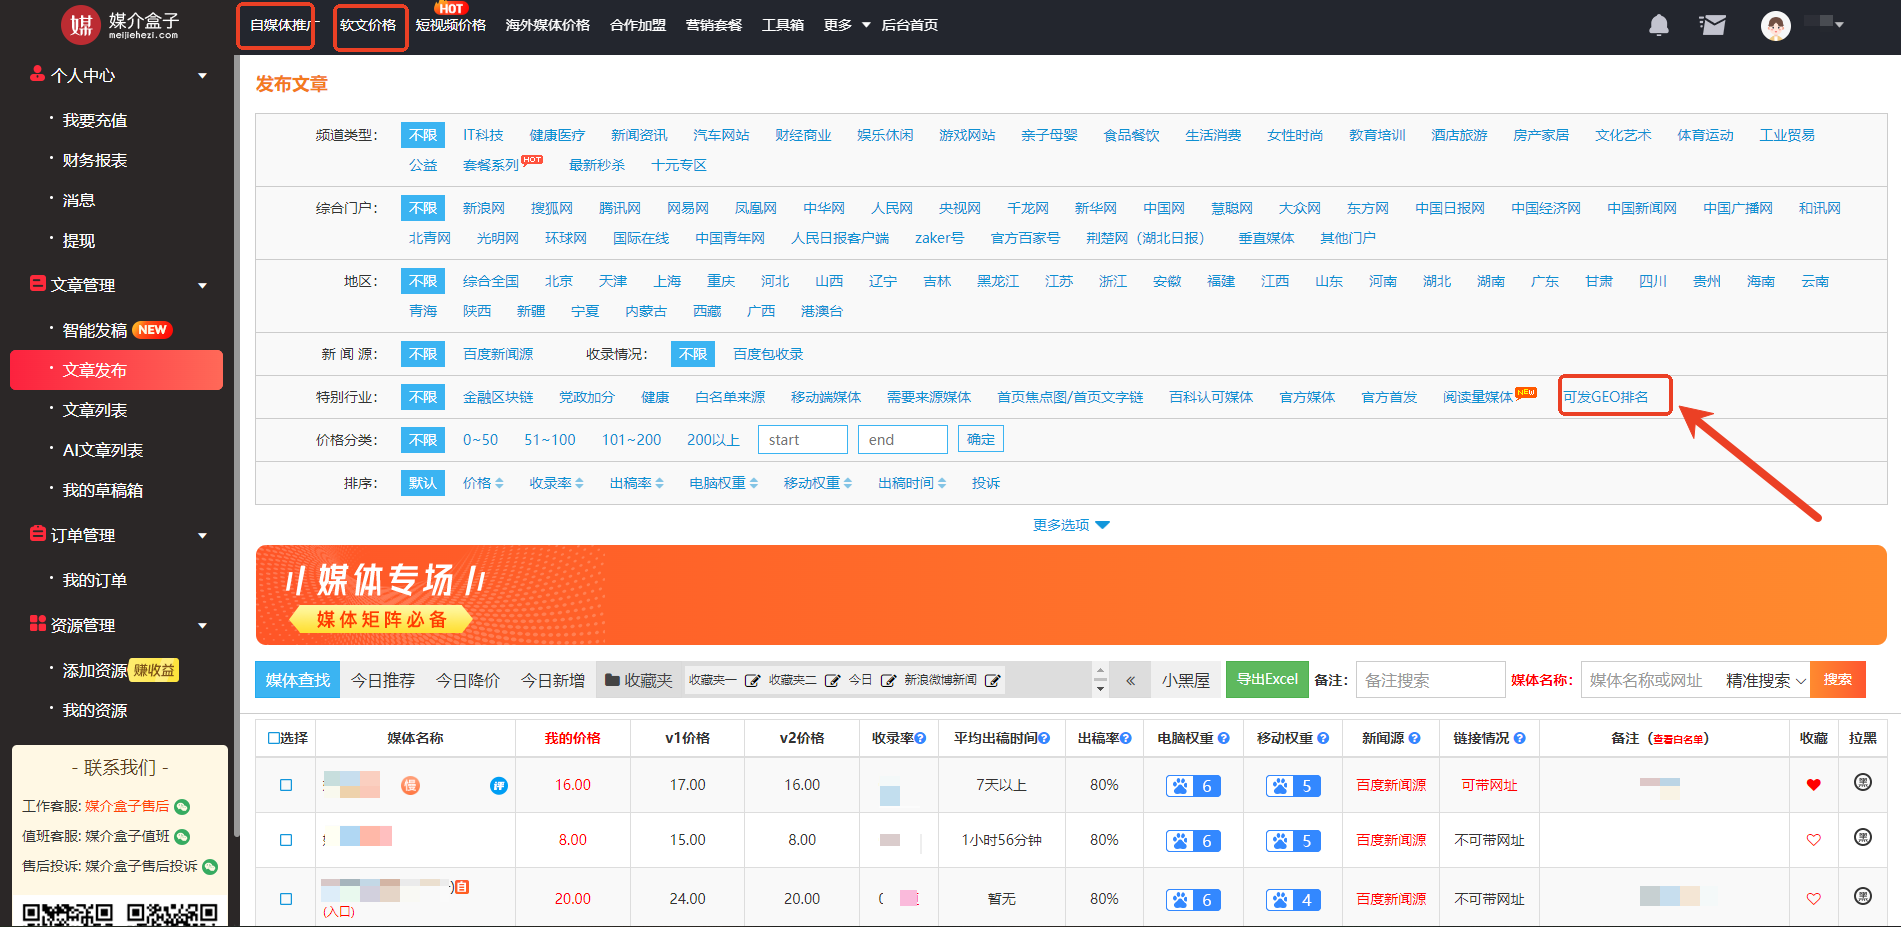
Task: Click the help icon next to 电脑权重
Action: click(x=1223, y=738)
